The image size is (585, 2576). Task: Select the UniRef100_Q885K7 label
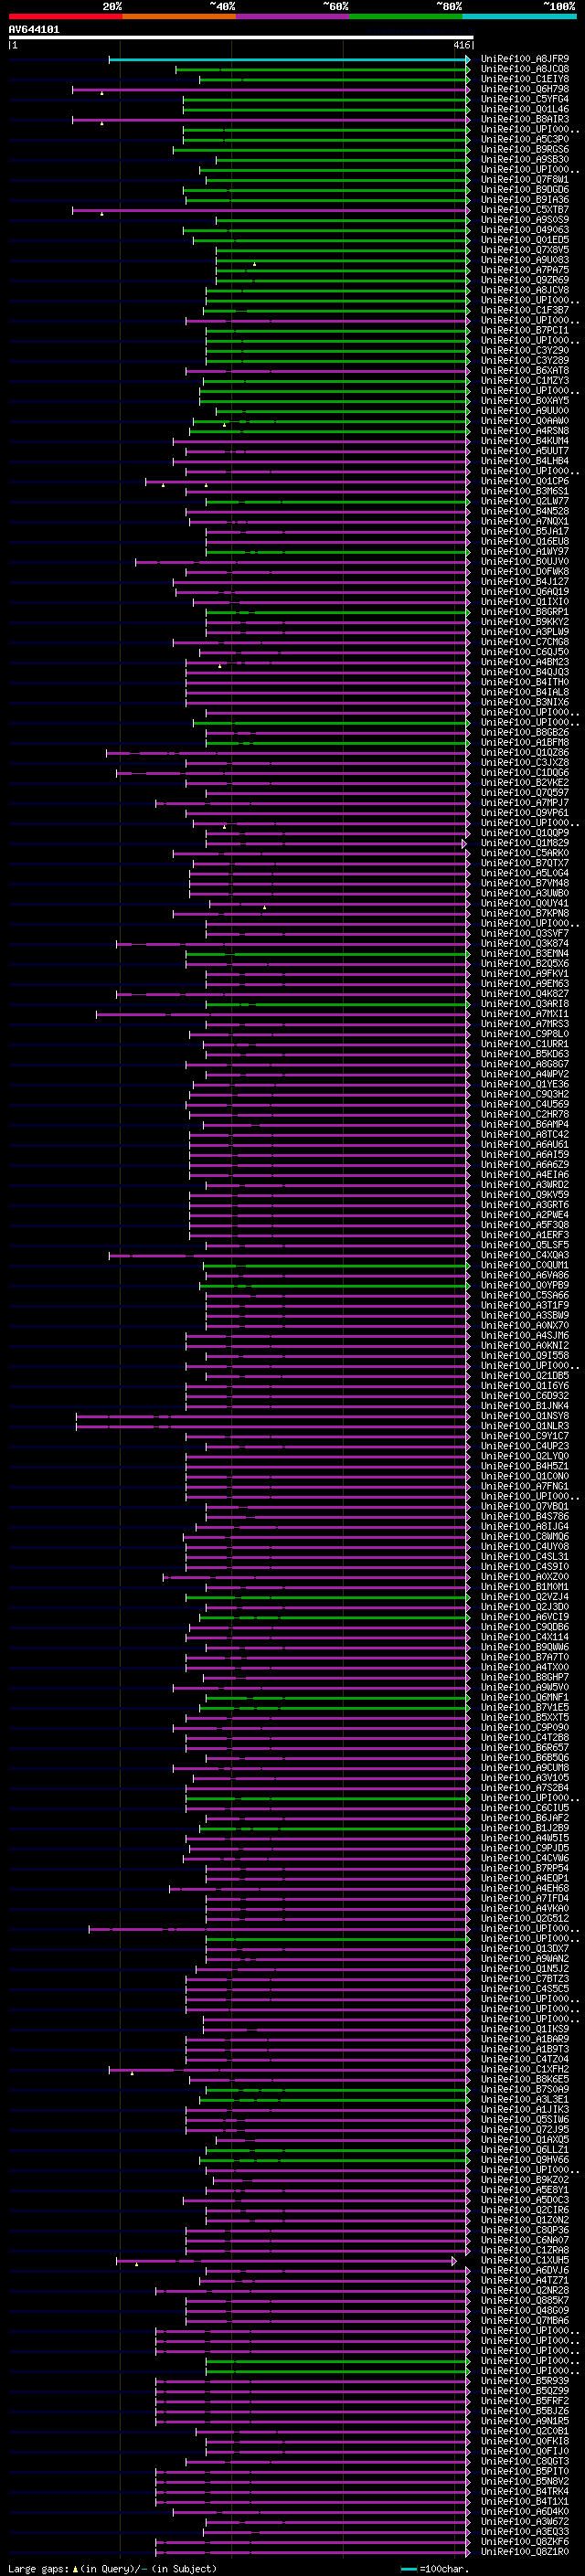pos(525,2300)
